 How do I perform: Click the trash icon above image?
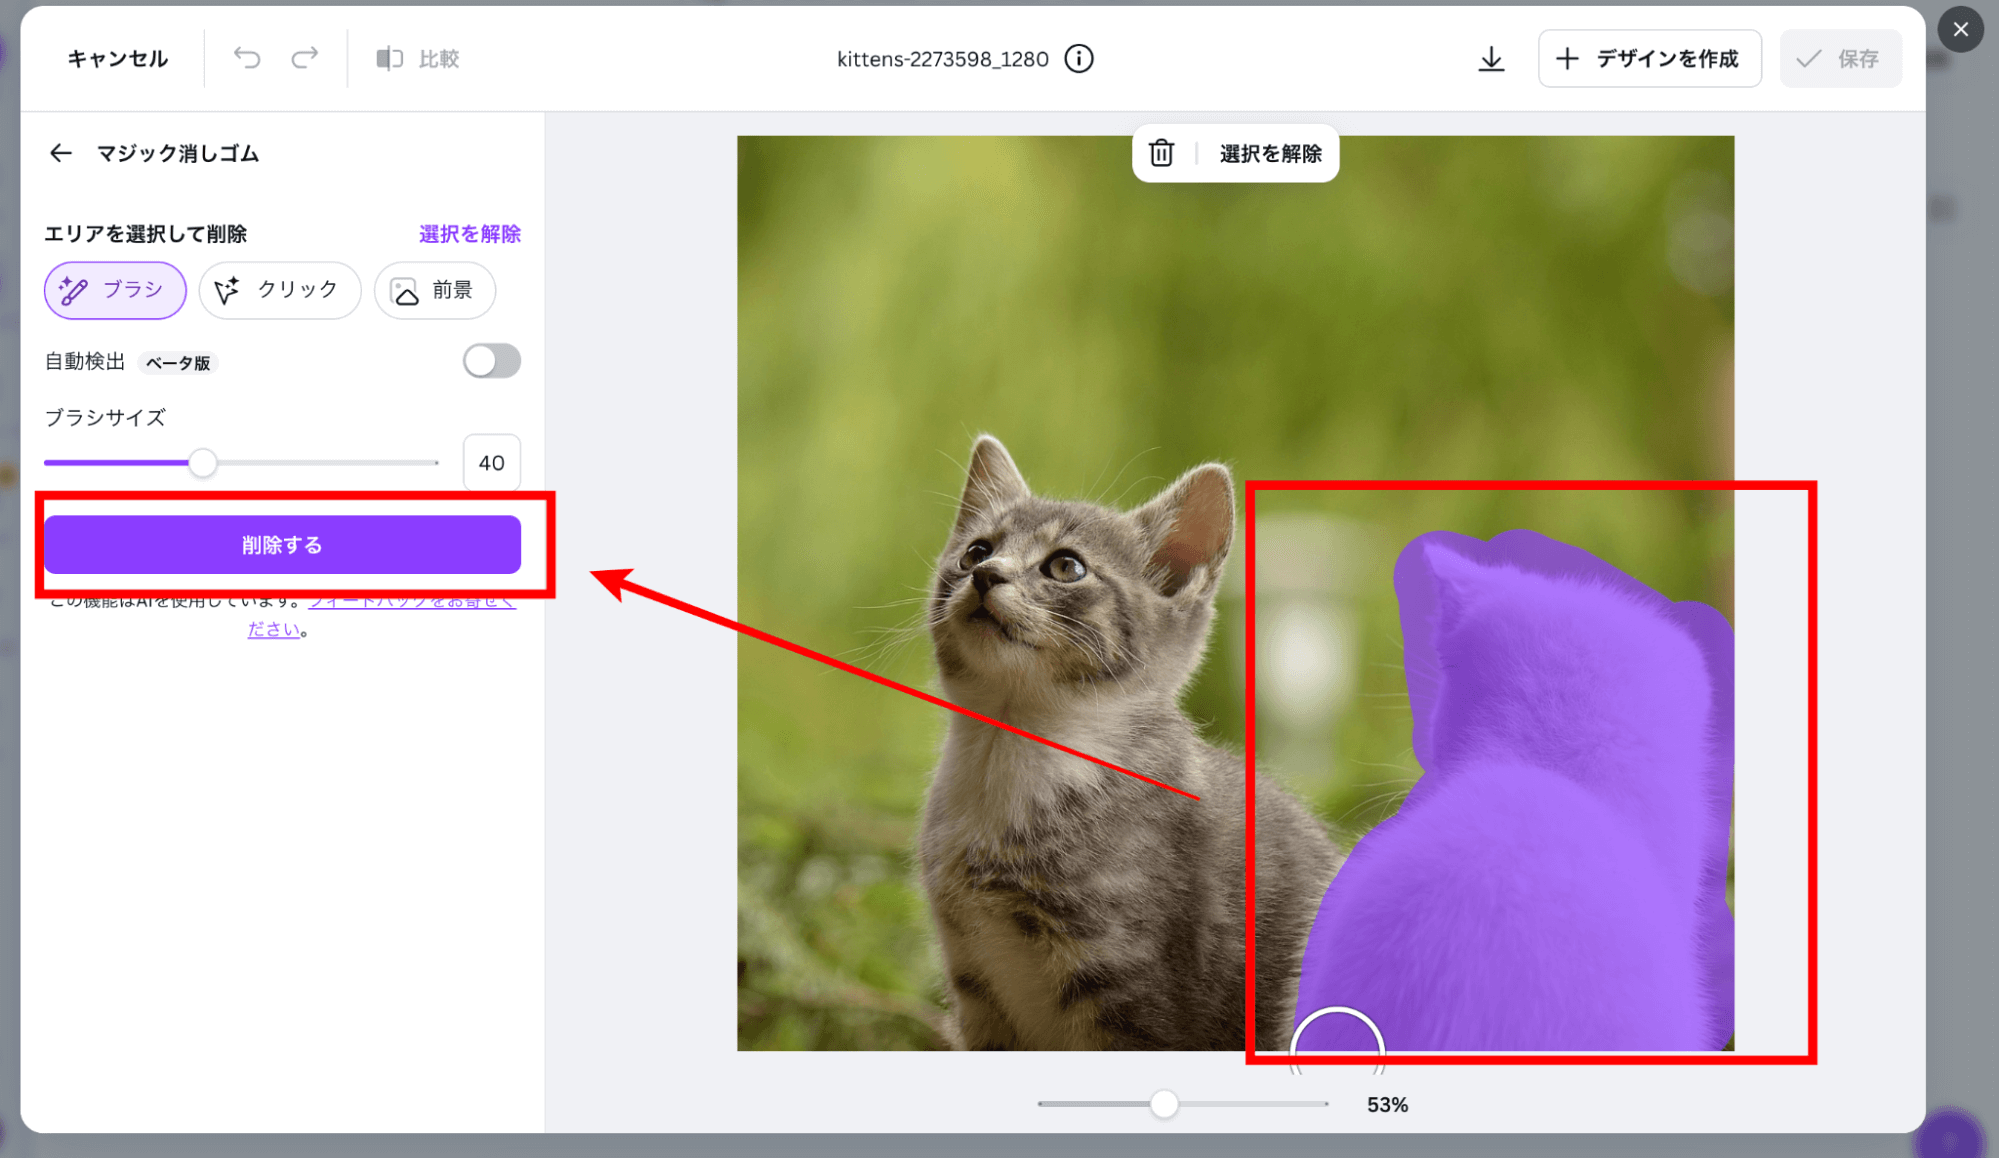tap(1161, 153)
